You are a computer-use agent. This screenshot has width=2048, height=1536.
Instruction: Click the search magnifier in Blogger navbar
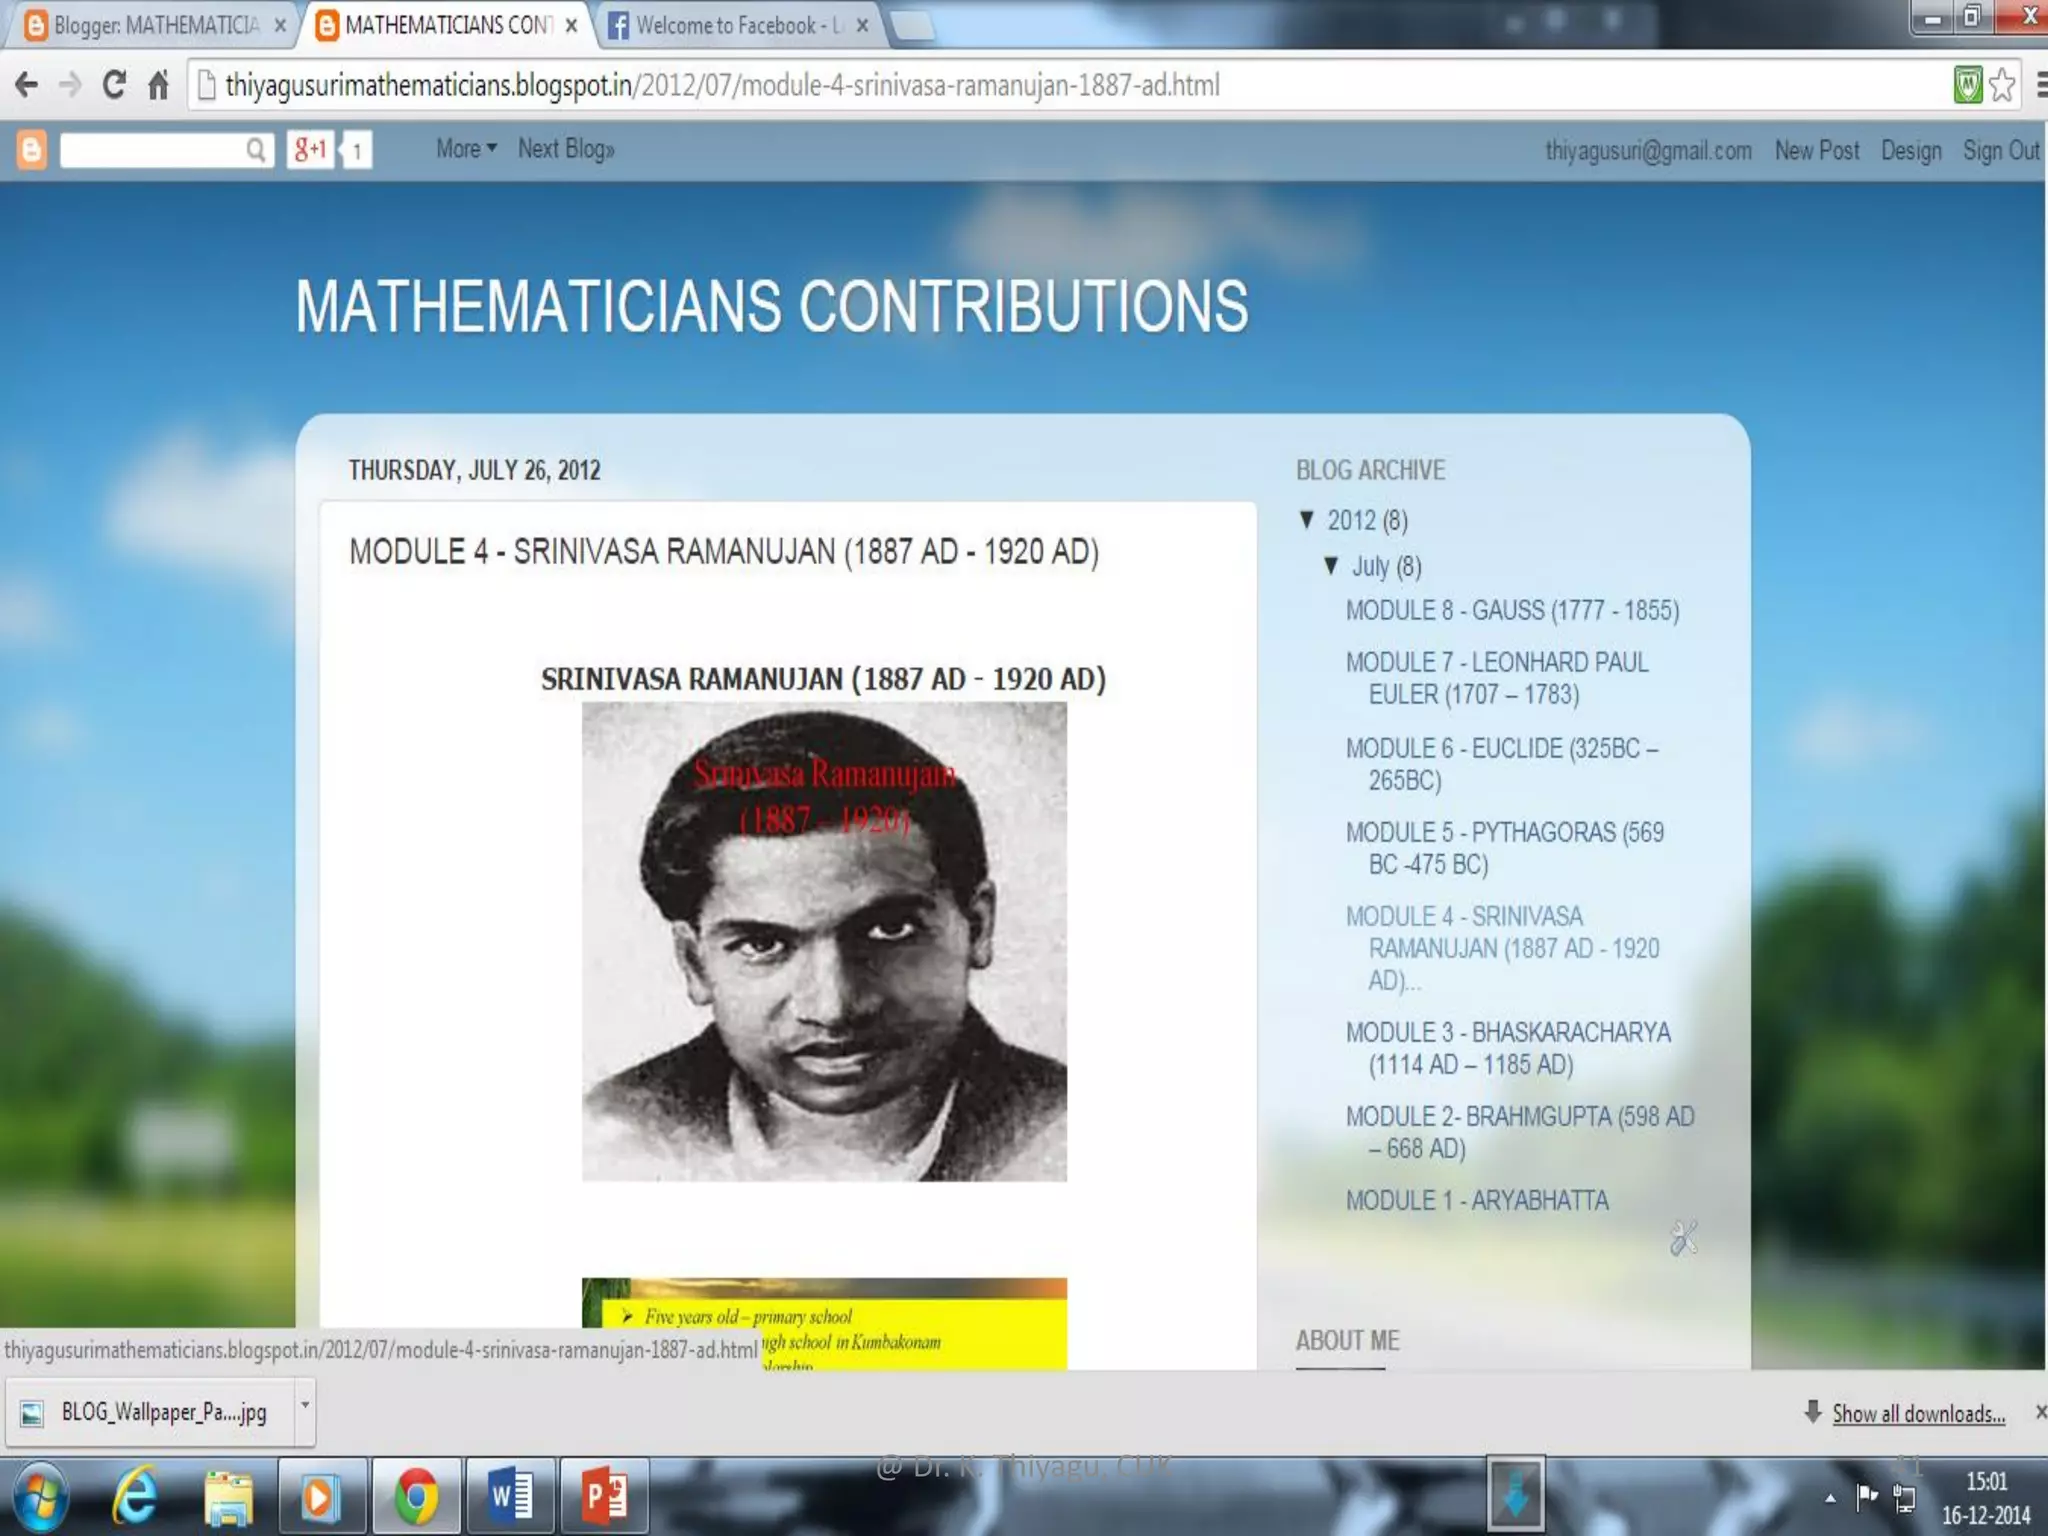pos(256,150)
